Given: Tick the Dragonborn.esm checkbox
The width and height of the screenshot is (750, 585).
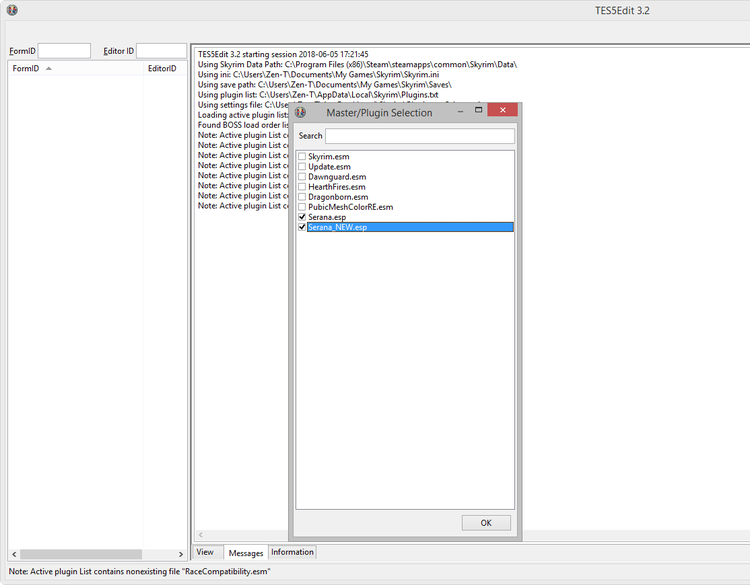Looking at the screenshot, I should [x=302, y=197].
